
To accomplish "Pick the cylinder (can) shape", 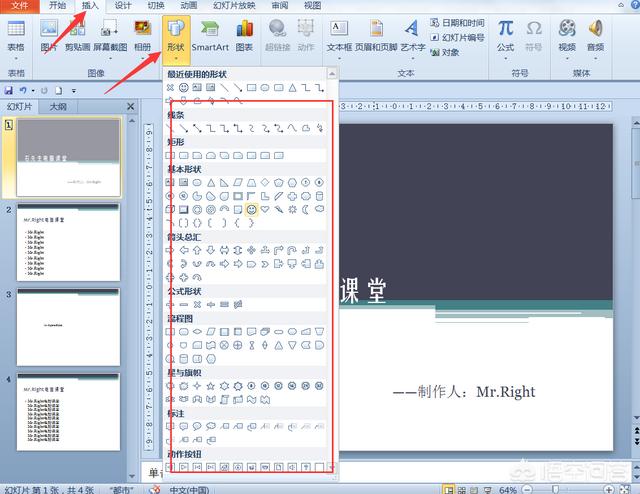I will point(319,196).
